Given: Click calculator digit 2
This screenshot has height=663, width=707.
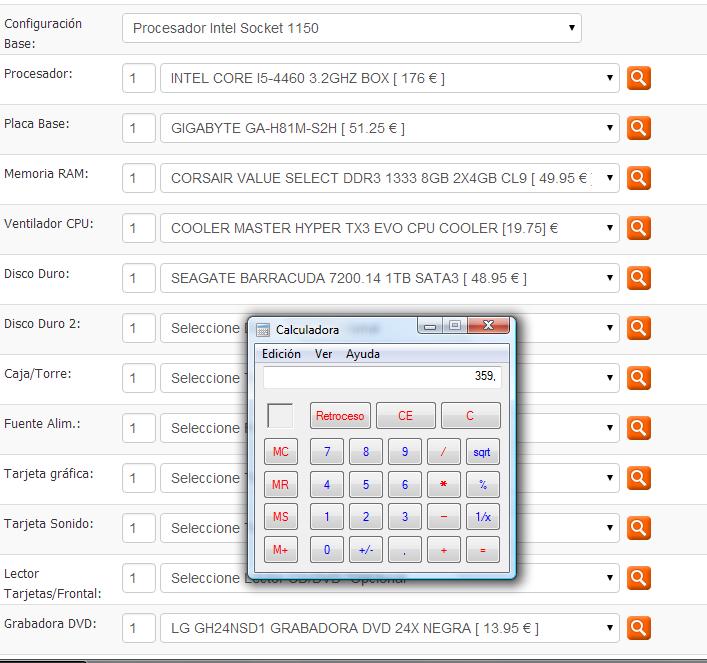Looking at the screenshot, I should click(x=366, y=517).
